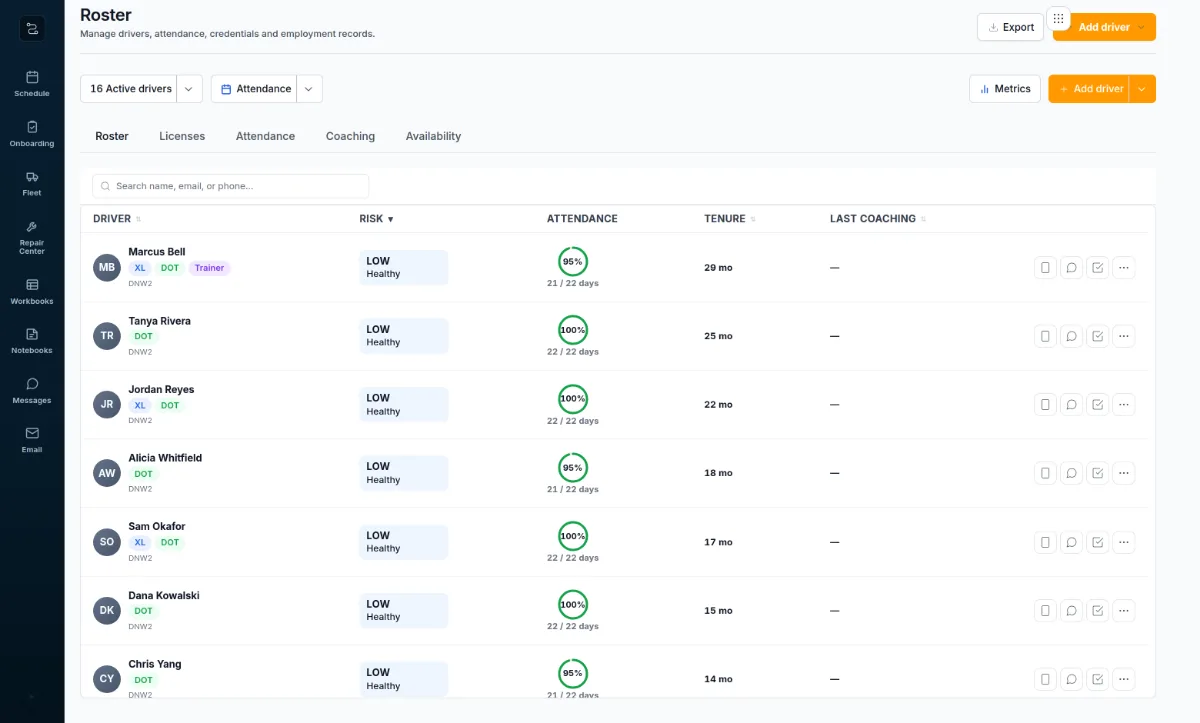Image resolution: width=1200 pixels, height=723 pixels.
Task: Click the device icon in Marcus Bell's row
Action: 1045,267
